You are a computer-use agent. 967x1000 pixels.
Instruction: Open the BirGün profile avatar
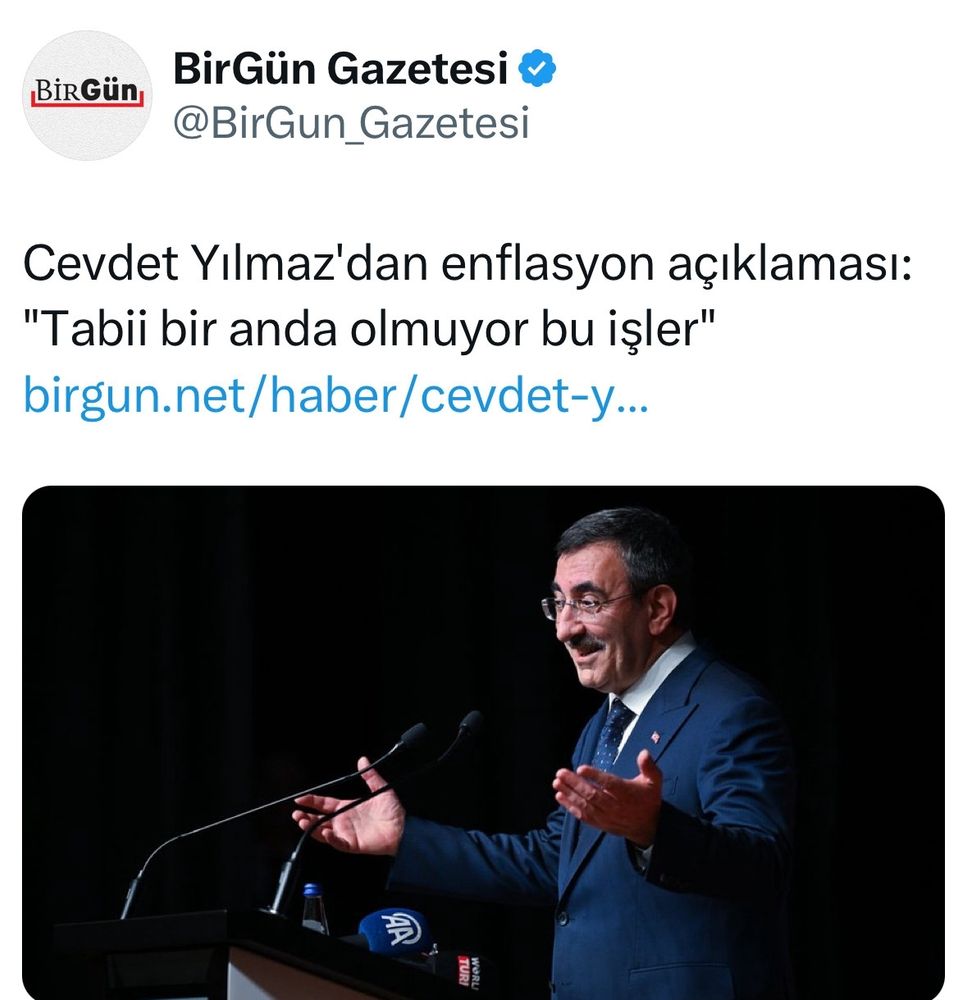pyautogui.click(x=87, y=95)
